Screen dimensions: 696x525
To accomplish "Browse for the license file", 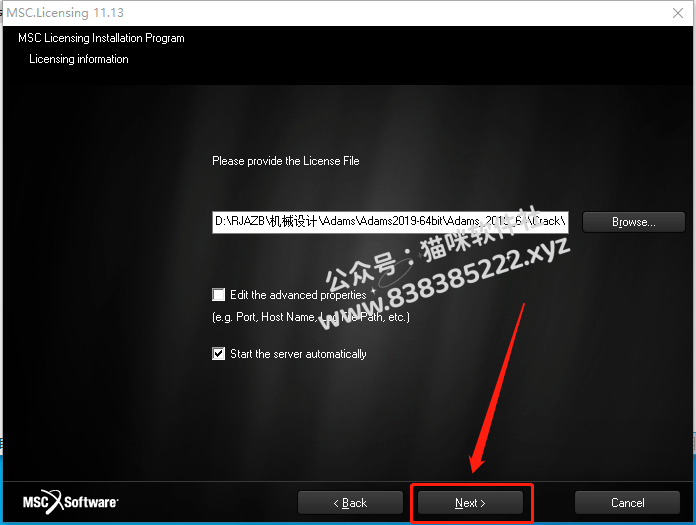I will (x=633, y=222).
